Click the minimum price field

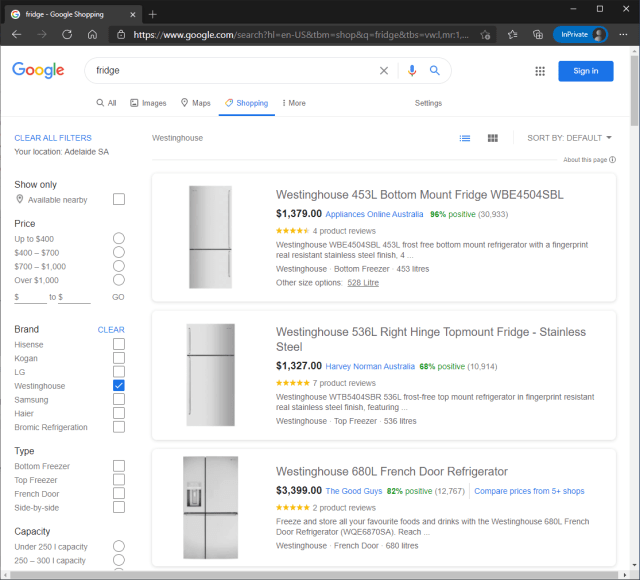click(x=33, y=297)
